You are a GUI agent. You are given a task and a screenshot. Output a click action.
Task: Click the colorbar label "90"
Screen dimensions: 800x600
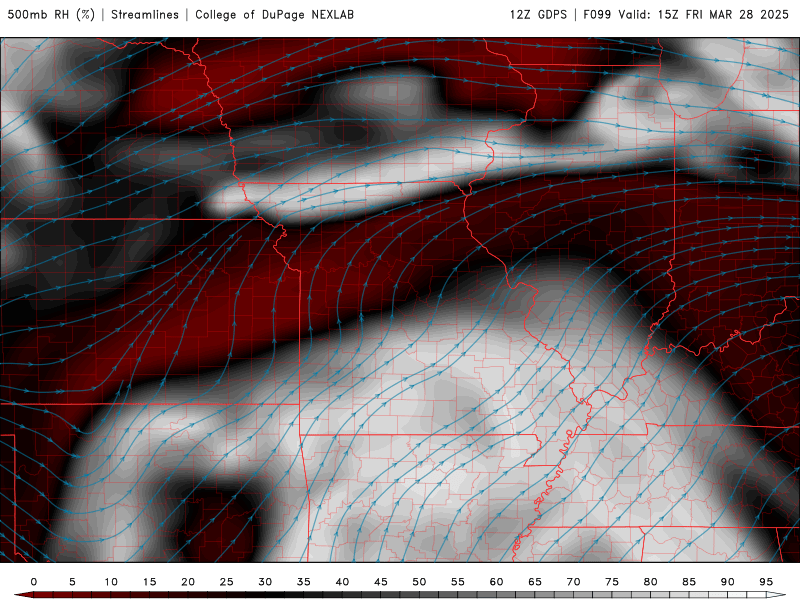point(728,582)
